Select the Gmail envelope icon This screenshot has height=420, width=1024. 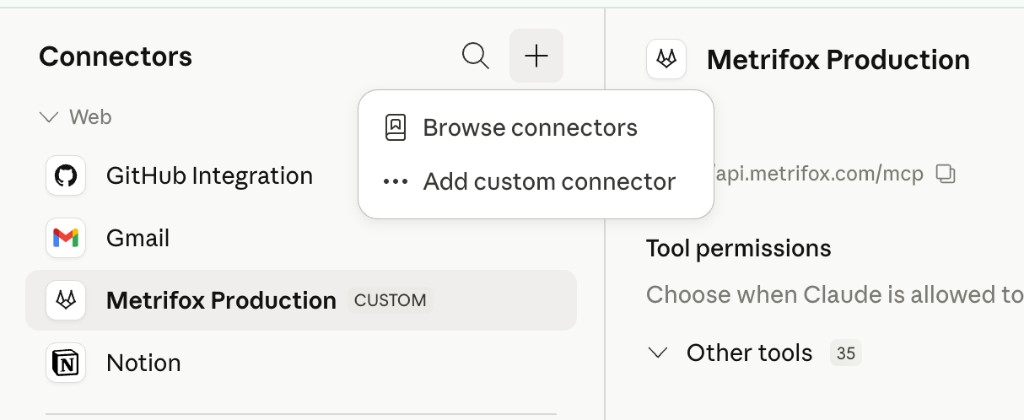(x=66, y=238)
